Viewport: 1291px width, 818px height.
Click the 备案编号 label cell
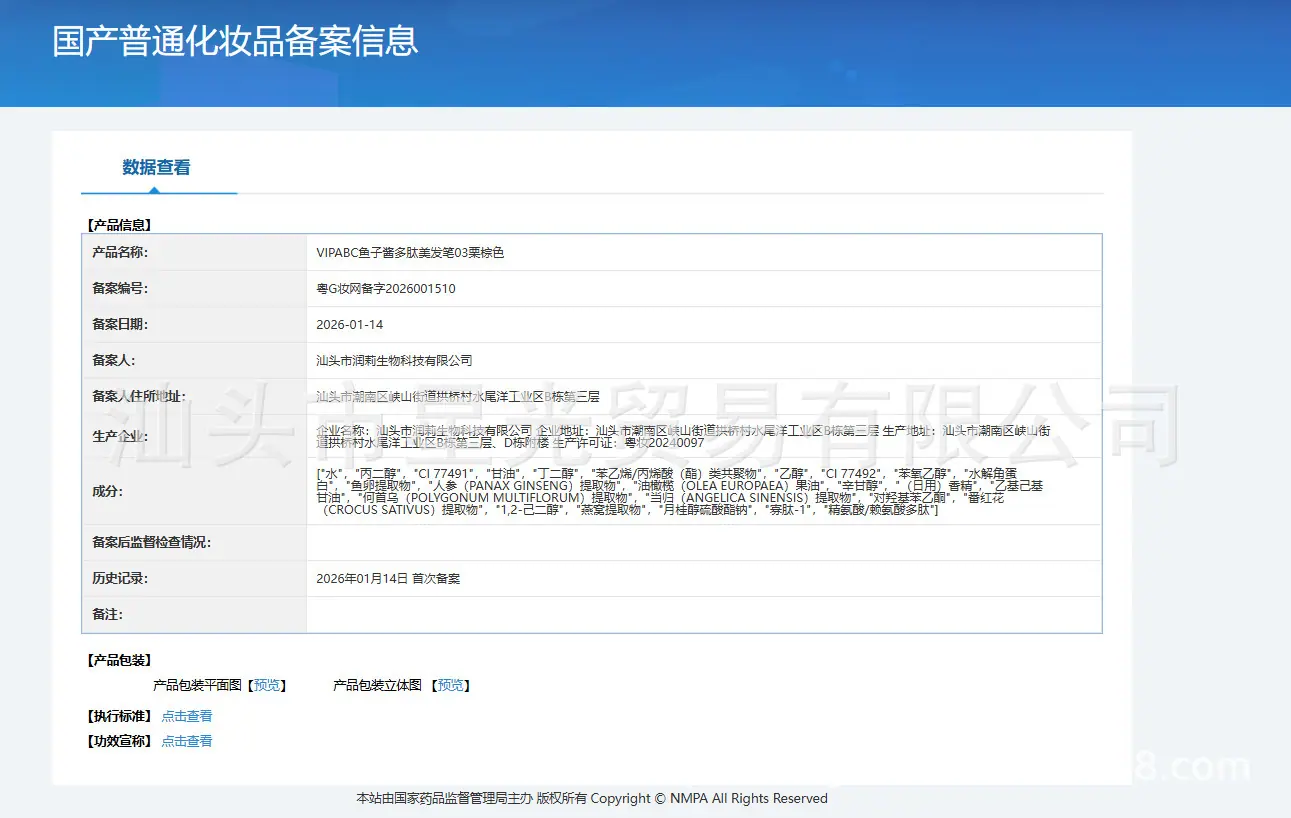tap(194, 289)
